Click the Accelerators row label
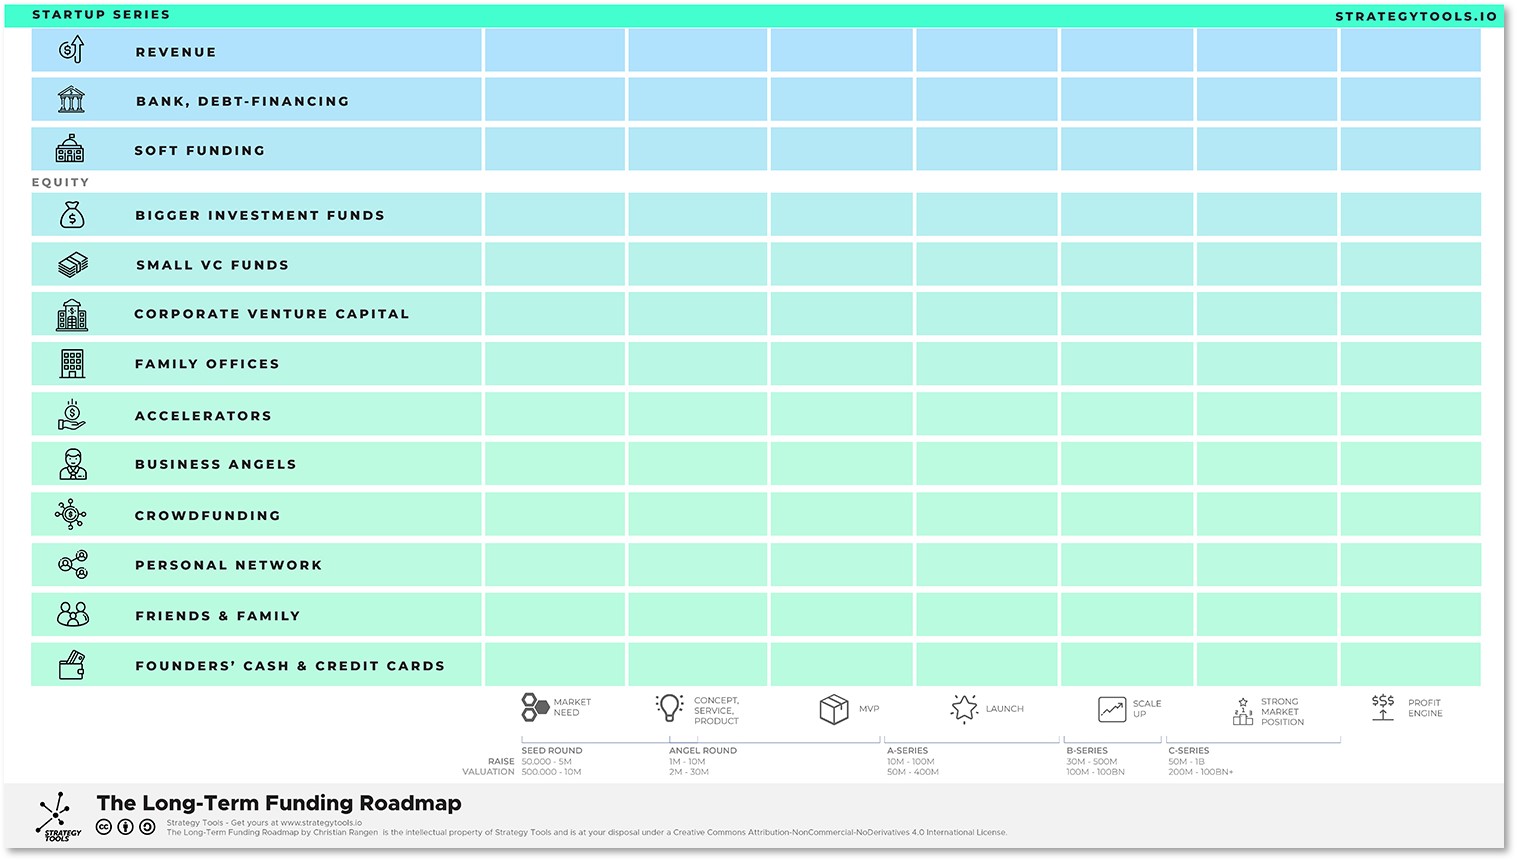The image size is (1517, 861). (203, 416)
